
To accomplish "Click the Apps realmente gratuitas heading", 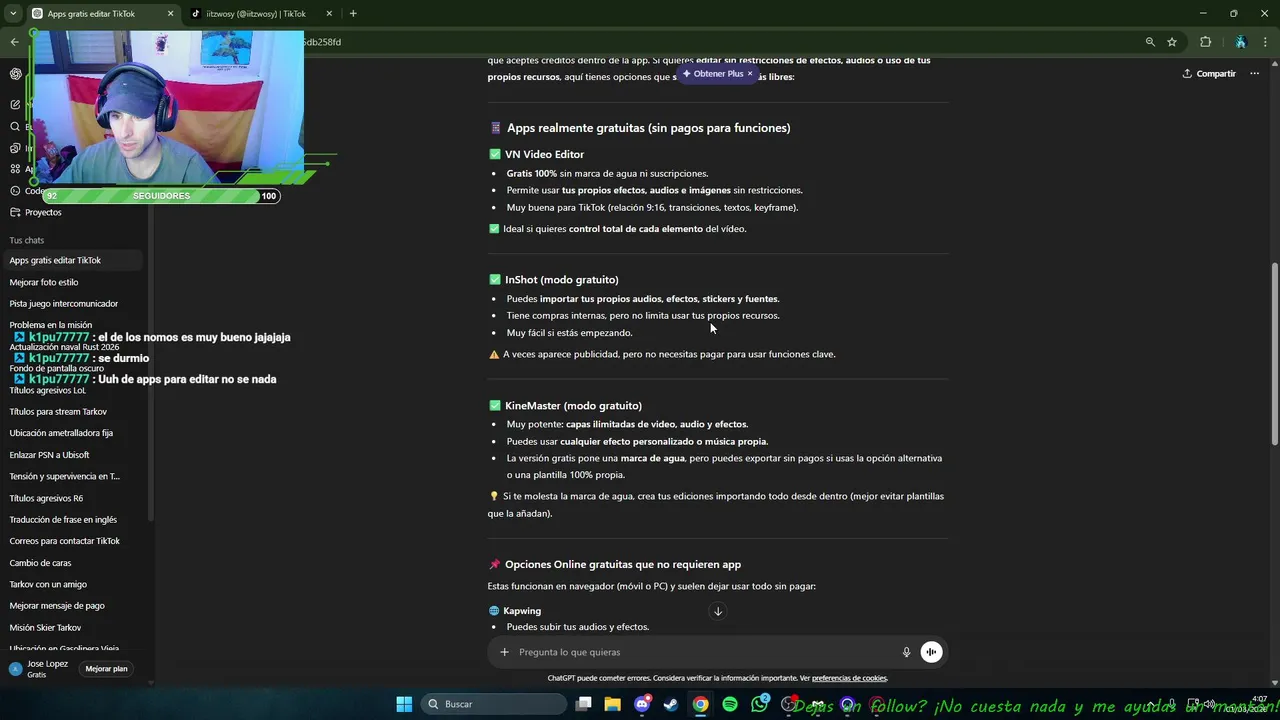I will click(x=648, y=128).
